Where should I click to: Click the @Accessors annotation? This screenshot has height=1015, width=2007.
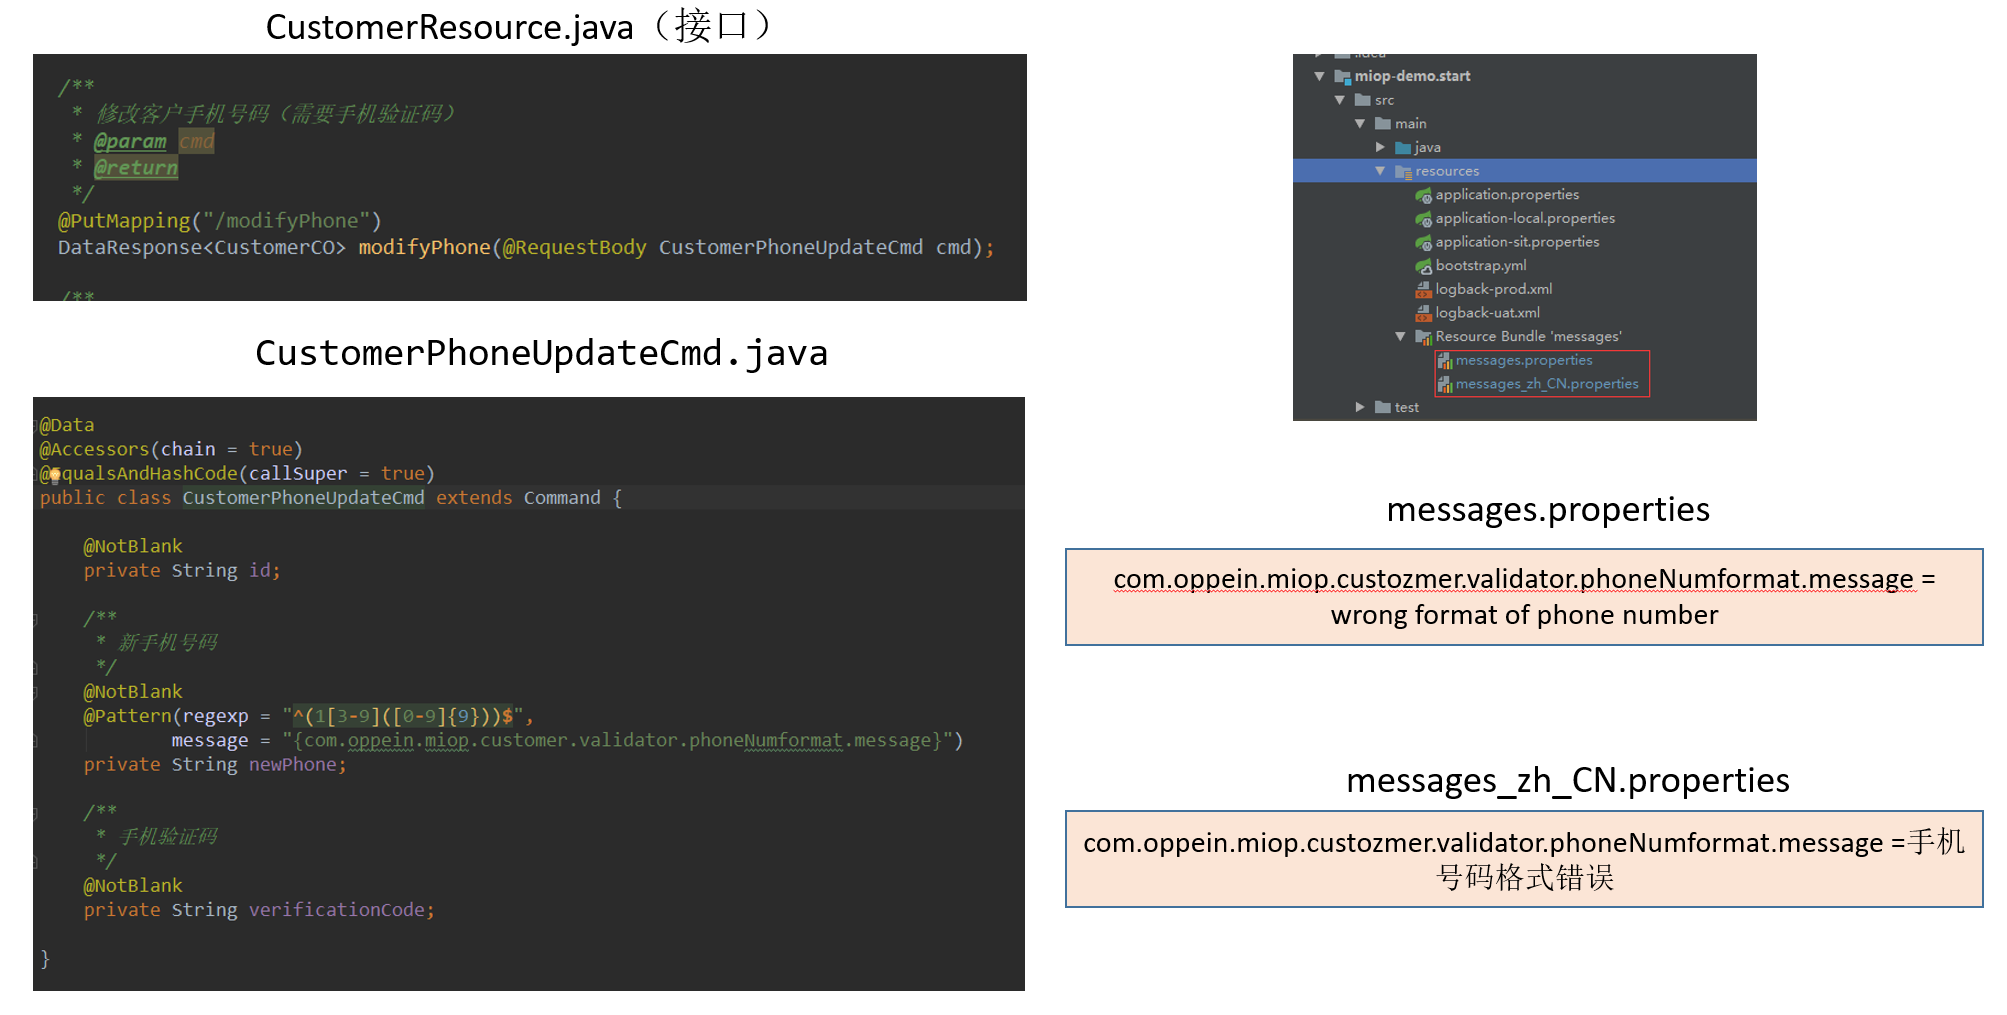pyautogui.click(x=95, y=449)
